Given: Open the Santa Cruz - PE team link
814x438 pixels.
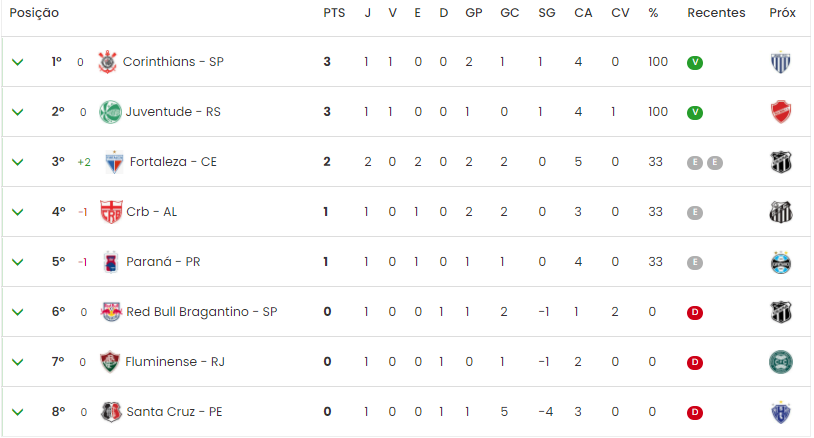Looking at the screenshot, I should 174,412.
